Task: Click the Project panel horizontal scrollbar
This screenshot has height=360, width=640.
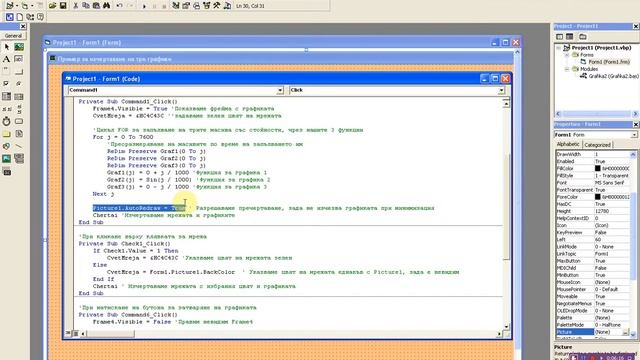Action: tap(597, 114)
